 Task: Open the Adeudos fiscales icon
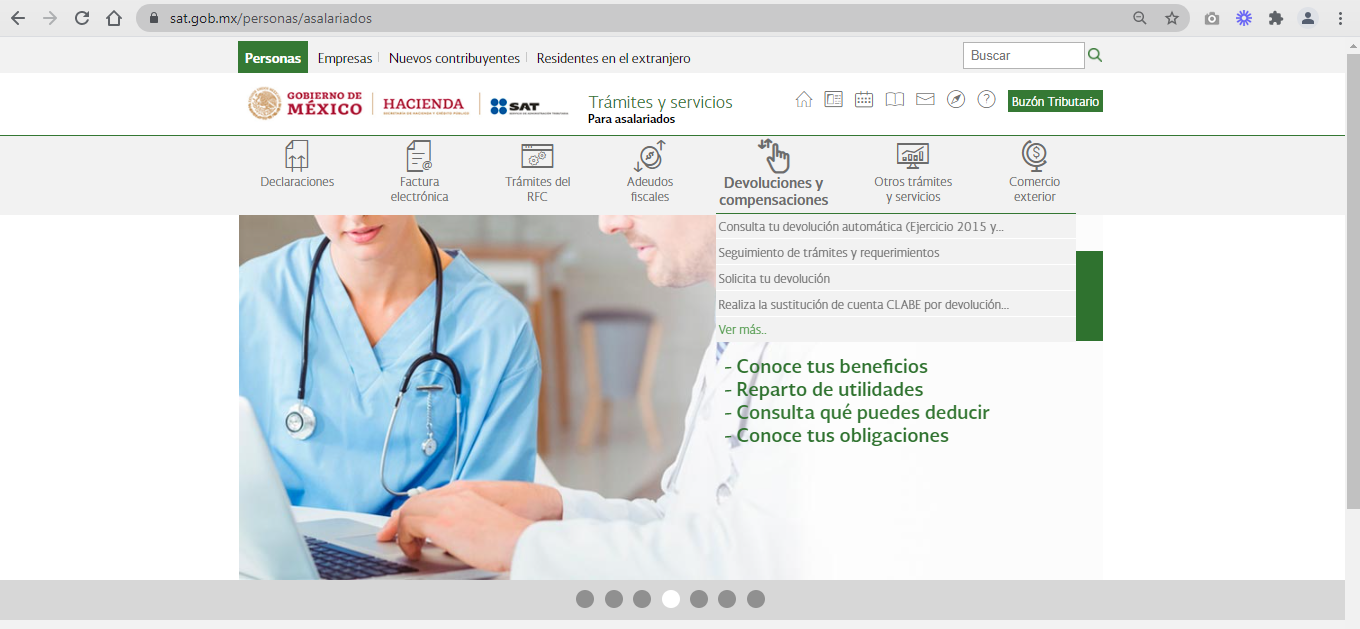point(650,156)
